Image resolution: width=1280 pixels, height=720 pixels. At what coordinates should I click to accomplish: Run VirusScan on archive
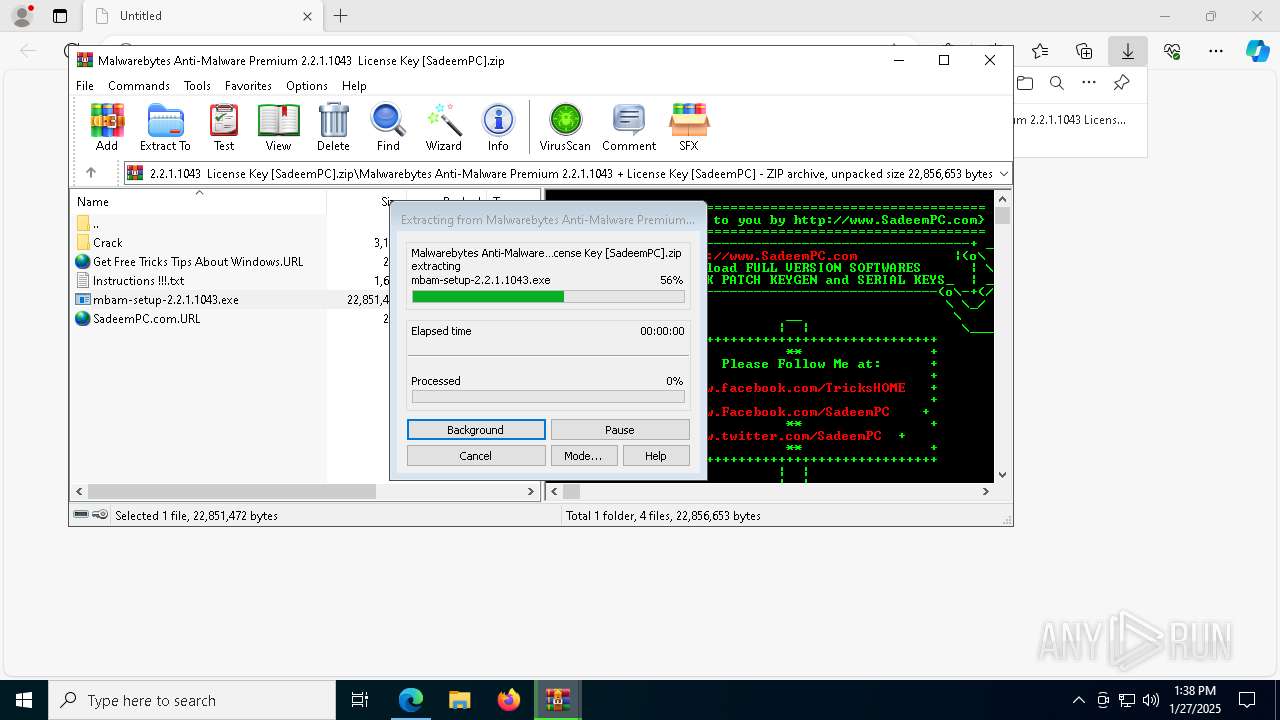coord(565,127)
